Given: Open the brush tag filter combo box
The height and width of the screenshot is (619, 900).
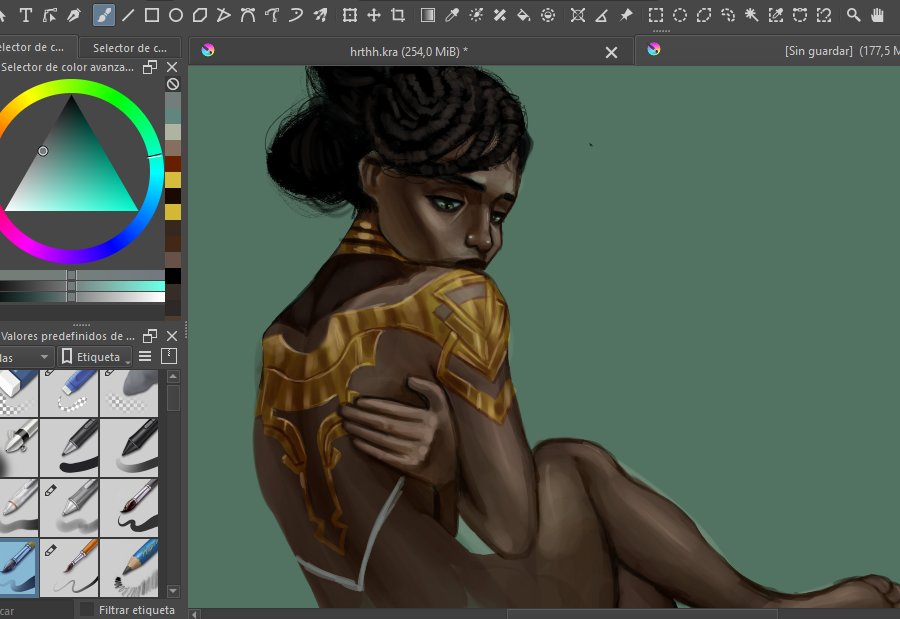Looking at the screenshot, I should click(x=25, y=357).
